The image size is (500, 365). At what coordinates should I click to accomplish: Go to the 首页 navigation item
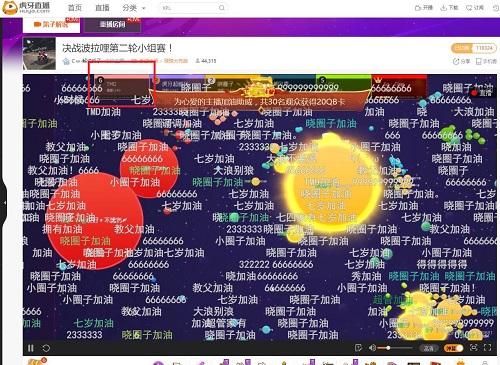(x=75, y=8)
